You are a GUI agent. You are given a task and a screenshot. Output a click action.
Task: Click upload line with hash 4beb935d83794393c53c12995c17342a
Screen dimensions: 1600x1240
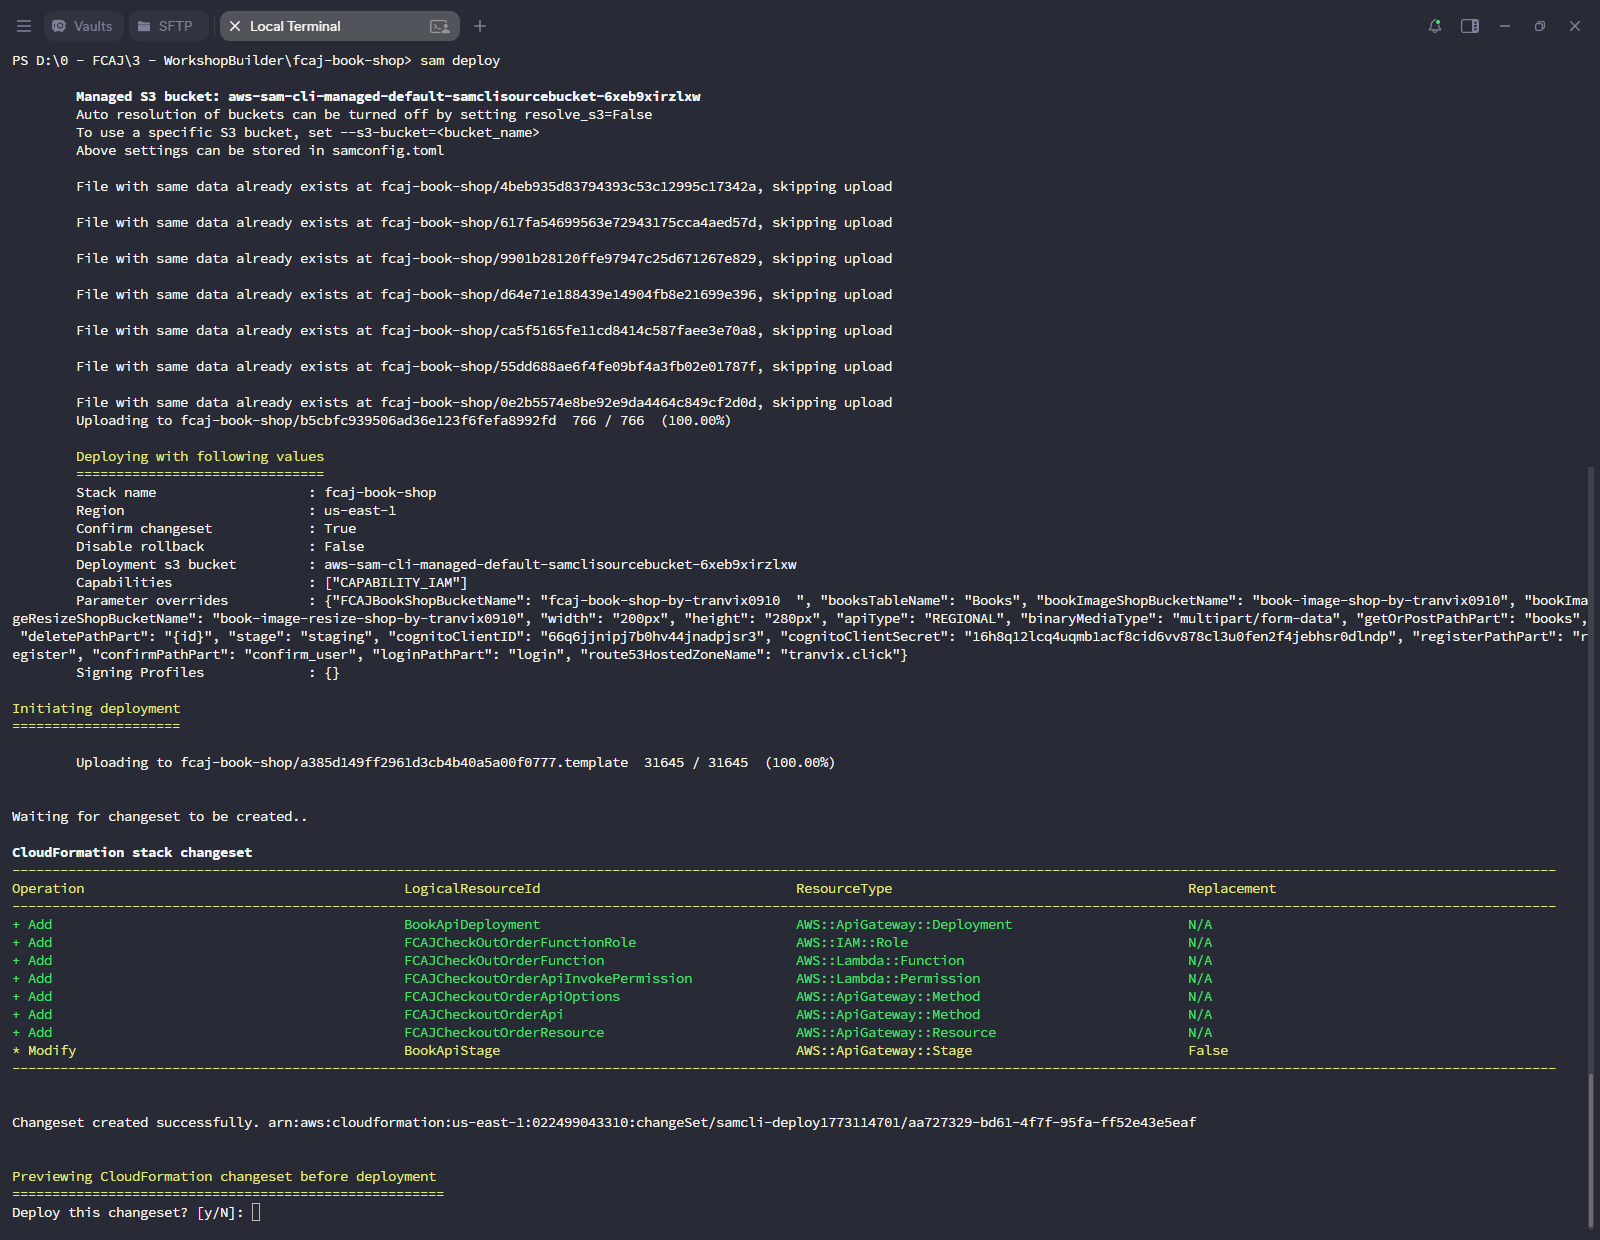[484, 187]
